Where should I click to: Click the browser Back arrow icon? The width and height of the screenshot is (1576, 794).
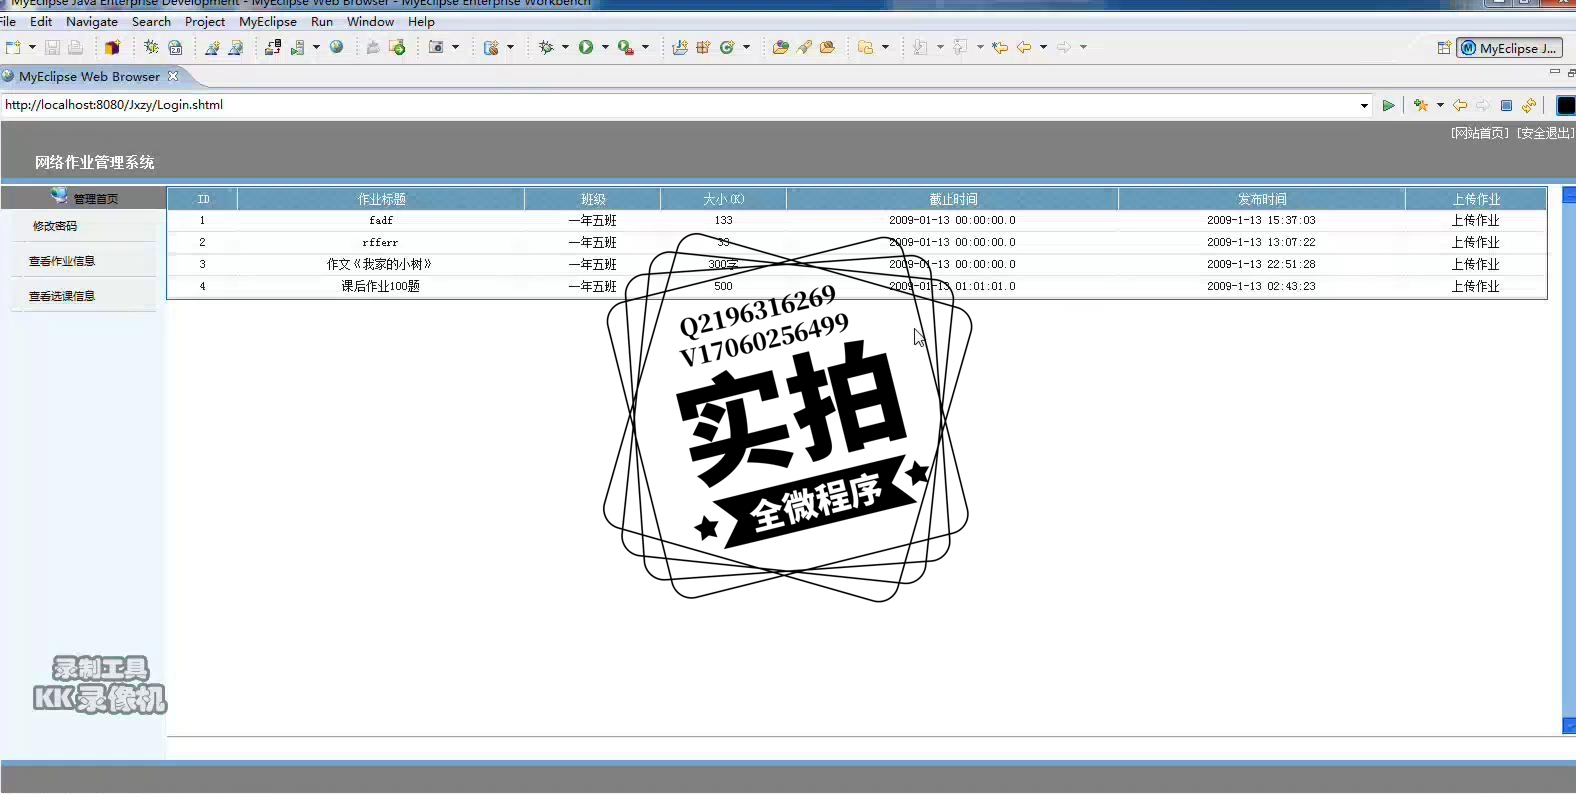[x=1460, y=105]
